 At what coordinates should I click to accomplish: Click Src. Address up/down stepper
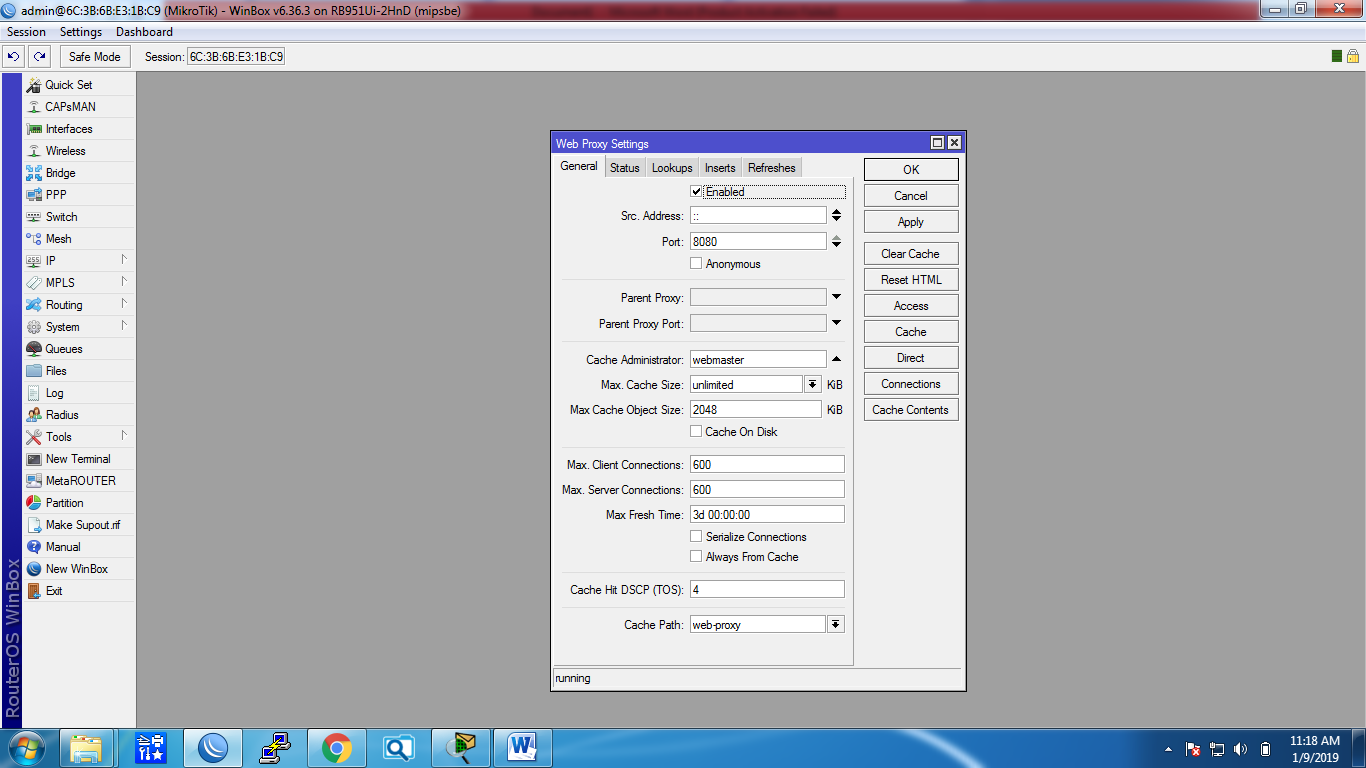click(x=836, y=216)
